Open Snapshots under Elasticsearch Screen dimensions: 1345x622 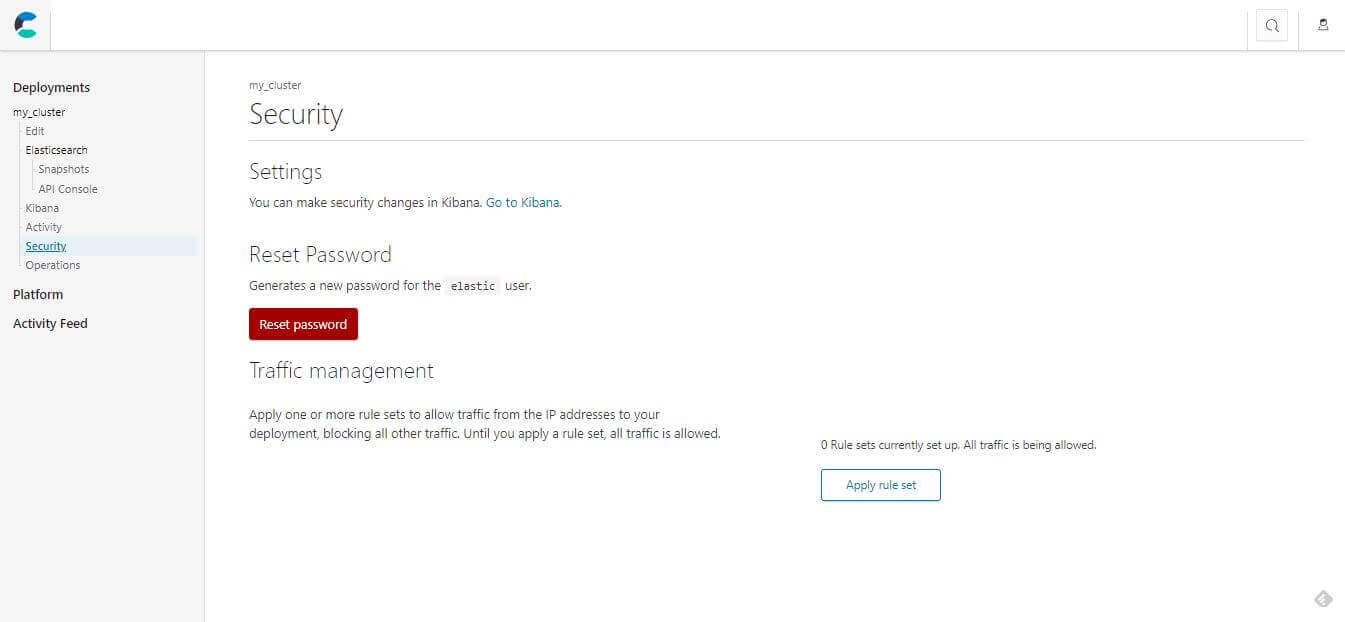click(x=64, y=169)
